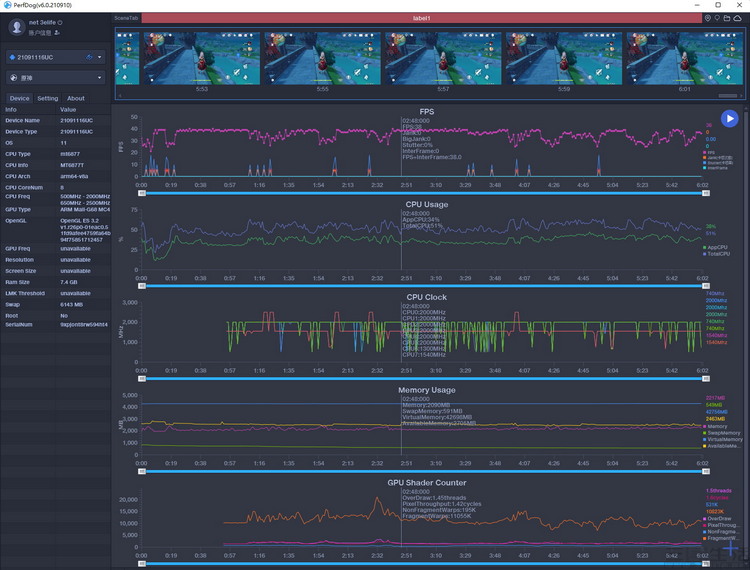750x570 pixels.
Task: Click left handle of FPS range slider
Action: [x=142, y=193]
